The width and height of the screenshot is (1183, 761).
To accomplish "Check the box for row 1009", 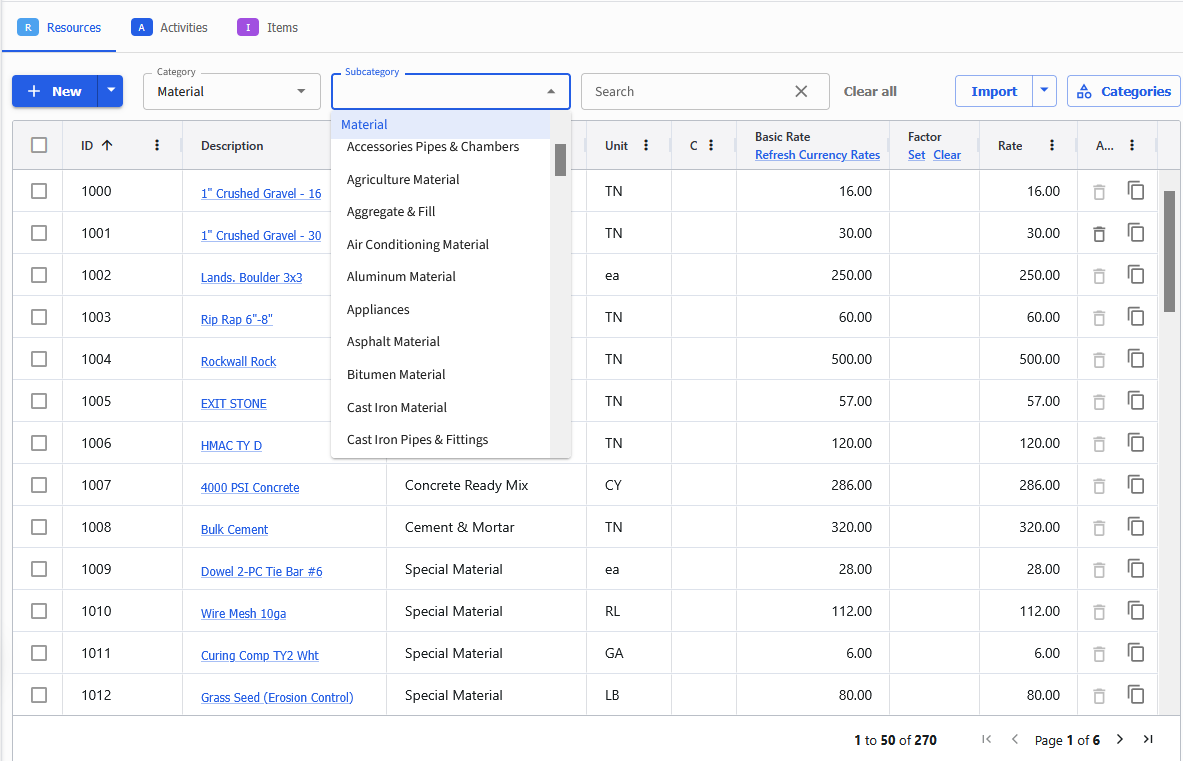I will (39, 569).
